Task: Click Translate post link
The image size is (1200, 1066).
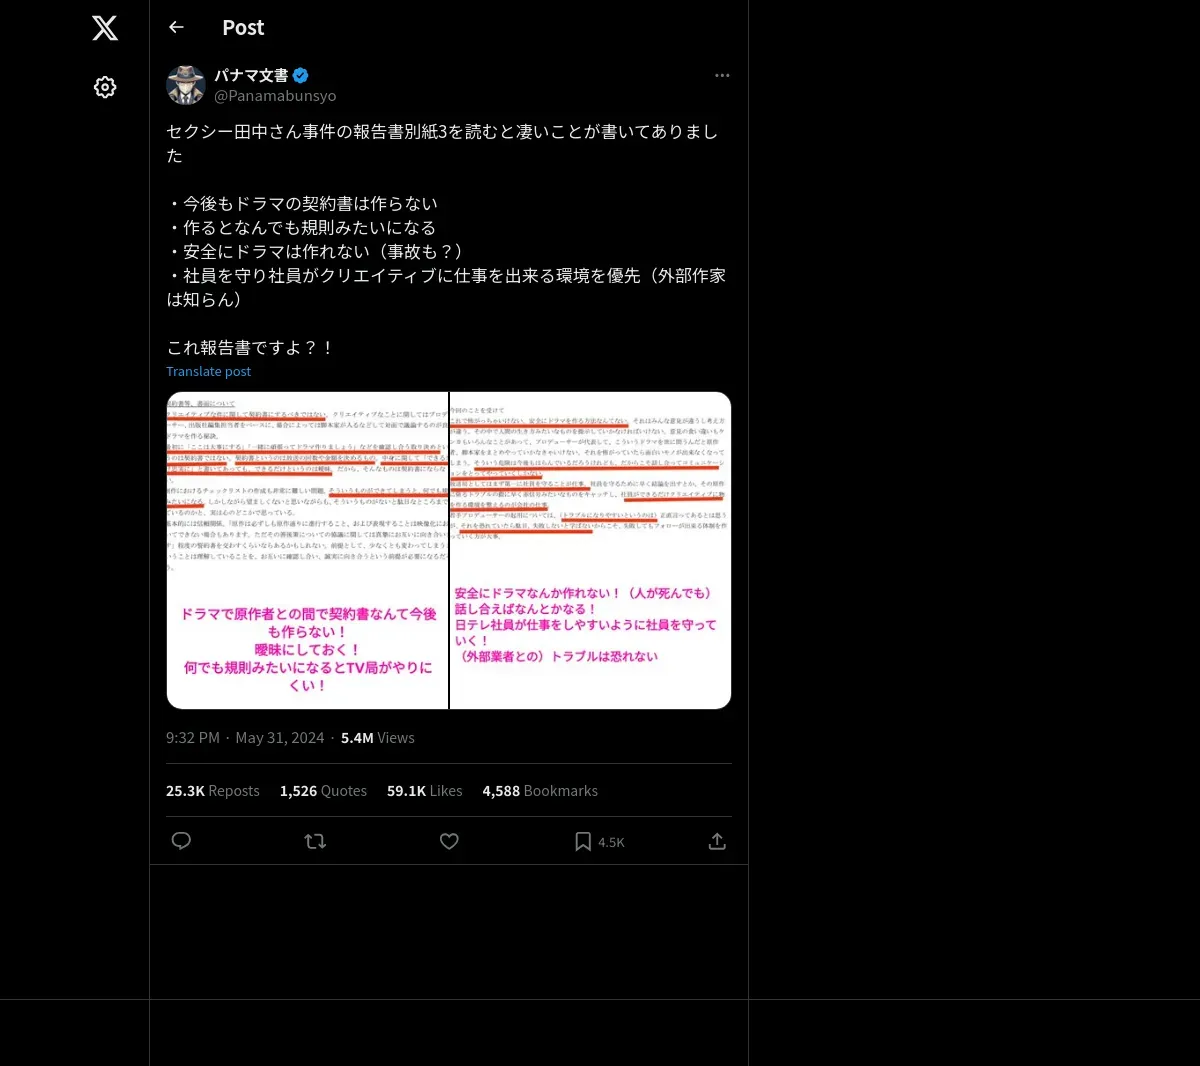Action: tap(208, 371)
